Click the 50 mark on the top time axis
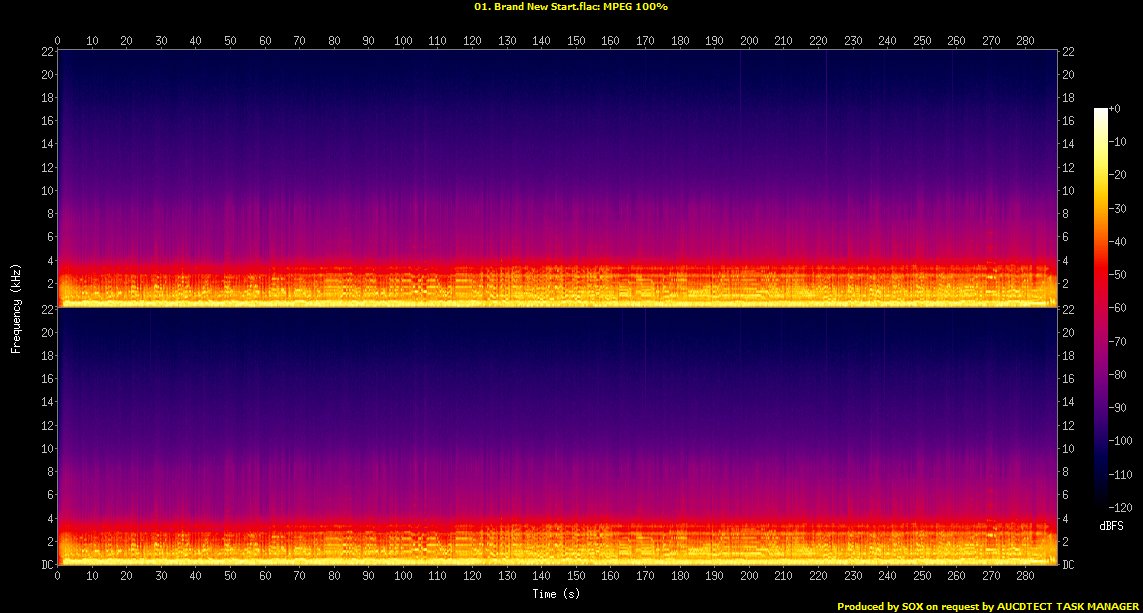This screenshot has width=1143, height=613. (x=230, y=40)
